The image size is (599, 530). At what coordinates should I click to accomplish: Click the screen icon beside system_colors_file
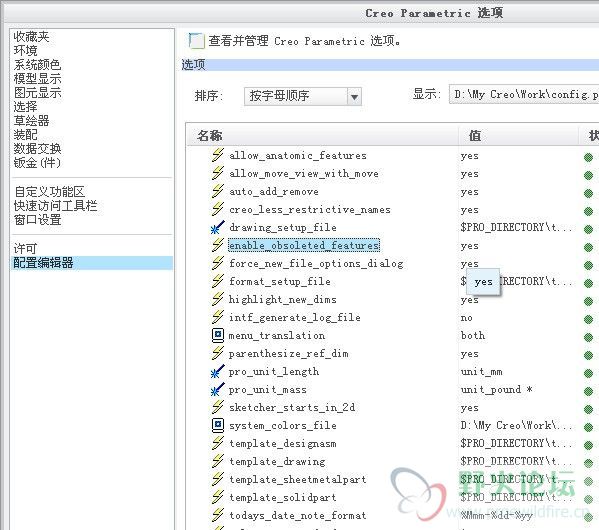tap(218, 425)
